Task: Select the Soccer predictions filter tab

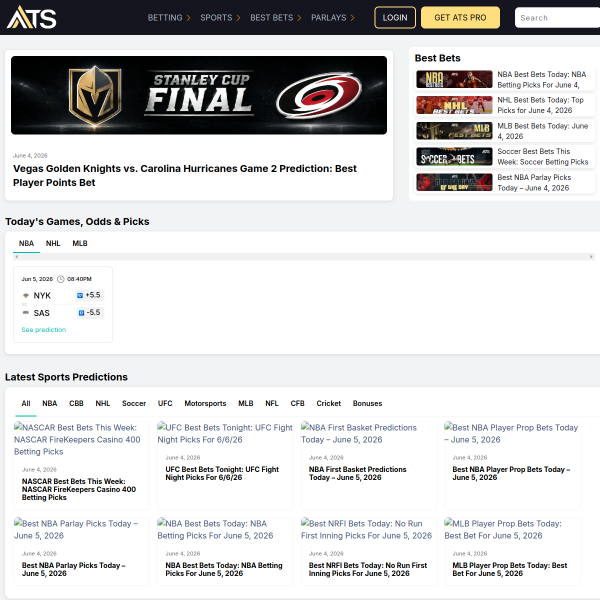Action: (x=134, y=403)
